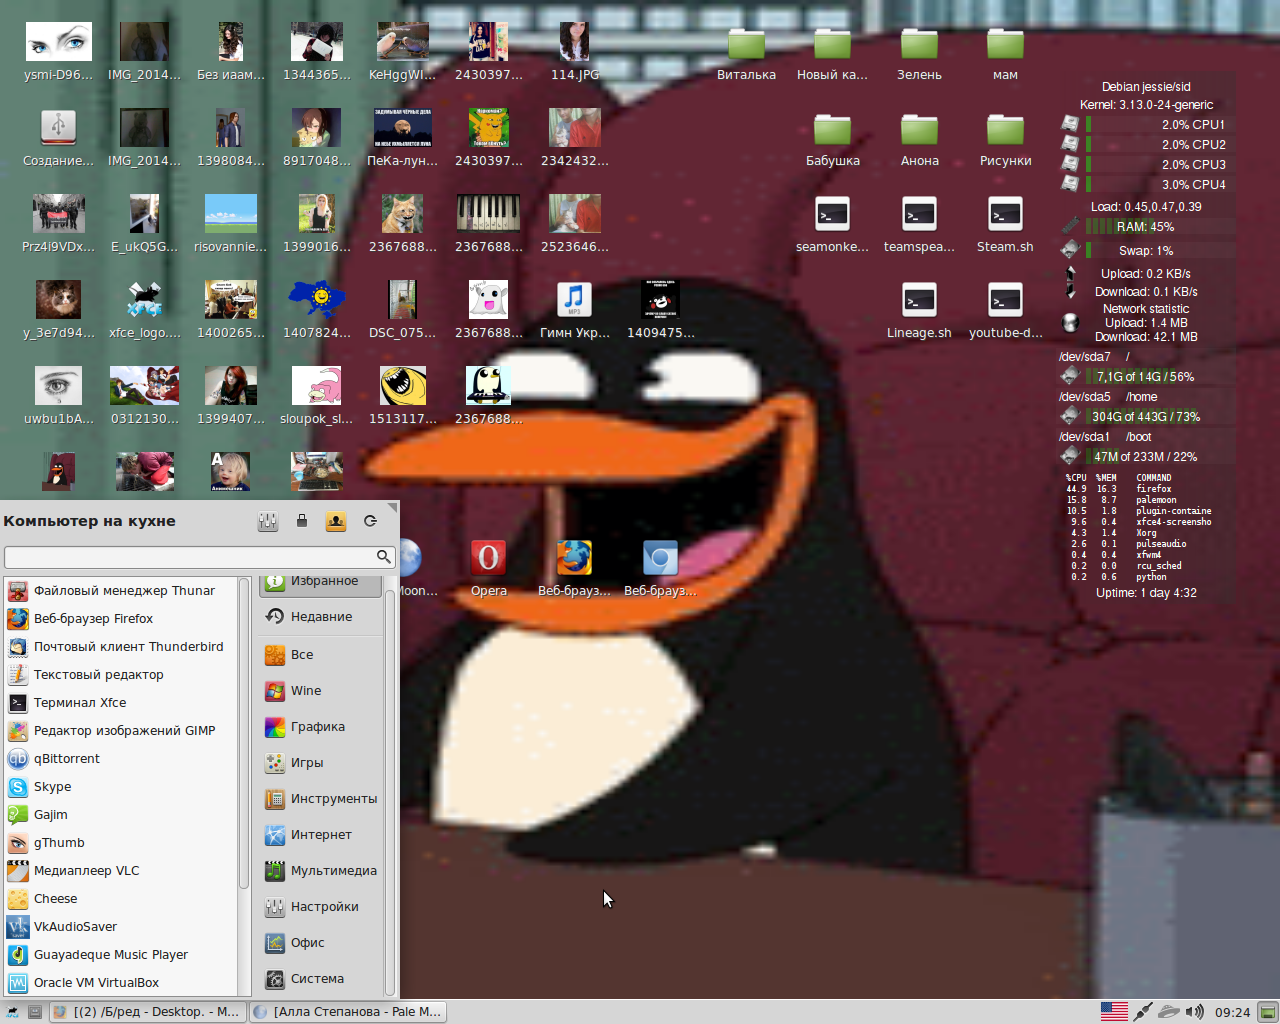This screenshot has height=1024, width=1280.
Task: Select the Гимн Укр... MP3 file
Action: click(574, 311)
